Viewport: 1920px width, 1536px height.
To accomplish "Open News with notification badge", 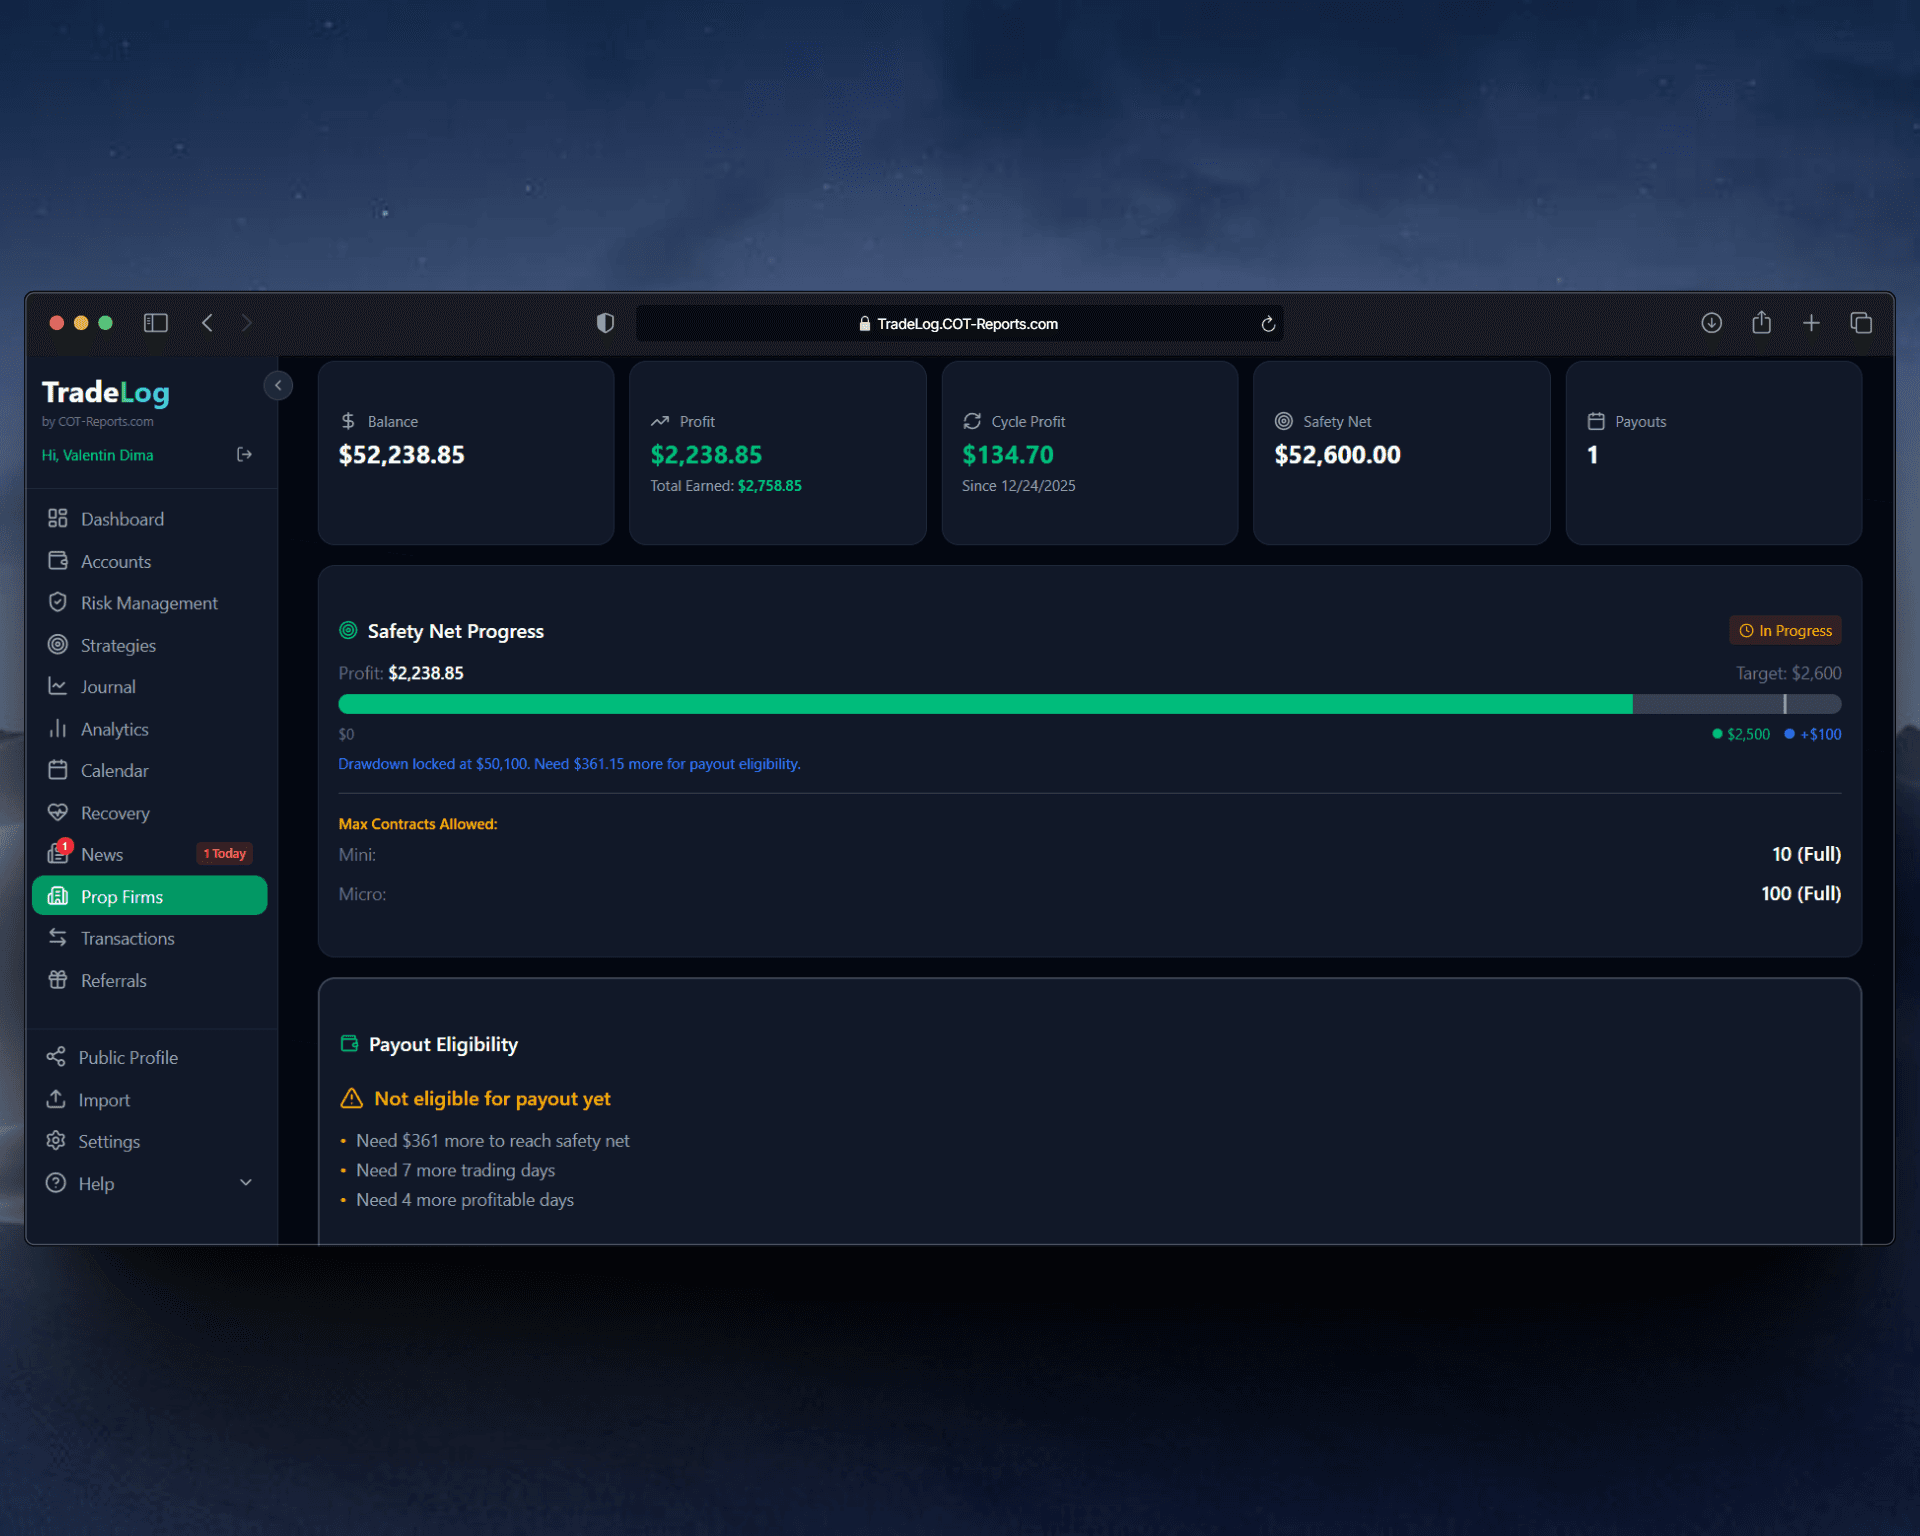I will tap(101, 855).
